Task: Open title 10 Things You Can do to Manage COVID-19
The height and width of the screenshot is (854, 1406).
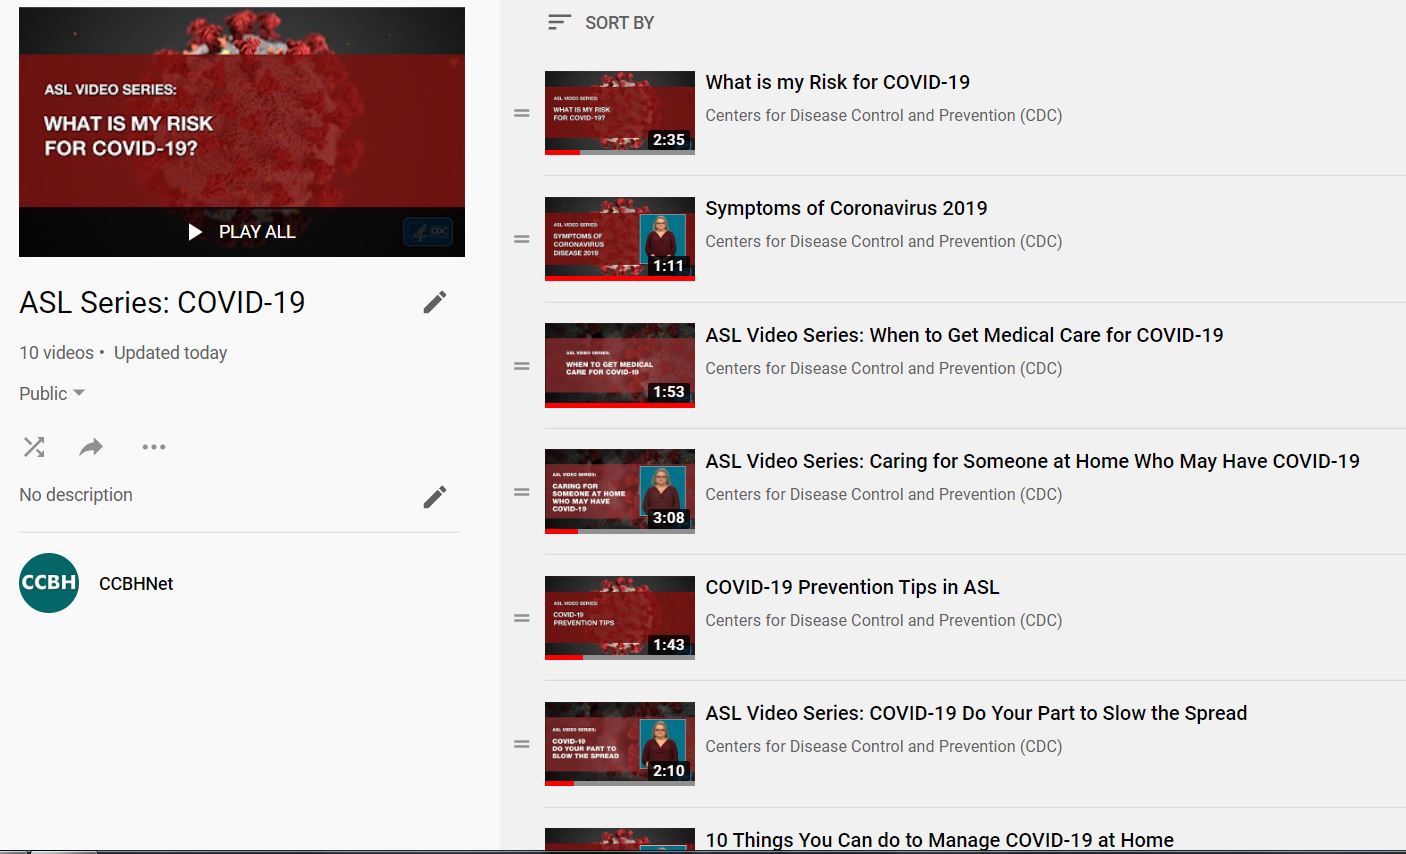Action: click(x=940, y=840)
